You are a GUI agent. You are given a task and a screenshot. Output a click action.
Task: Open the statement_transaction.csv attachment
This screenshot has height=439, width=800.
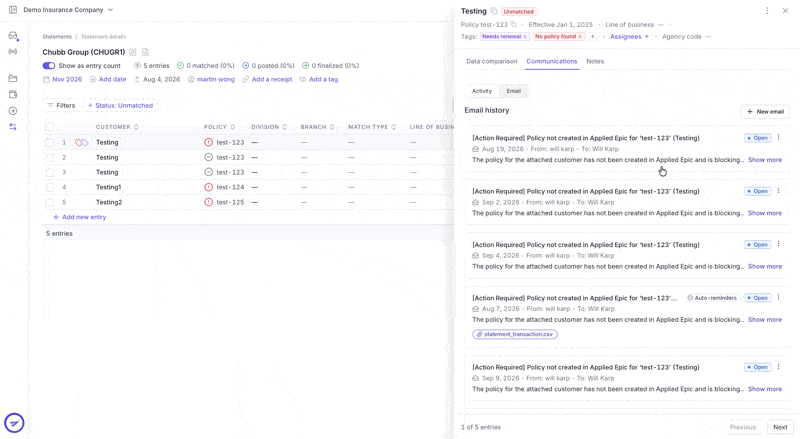click(x=515, y=334)
